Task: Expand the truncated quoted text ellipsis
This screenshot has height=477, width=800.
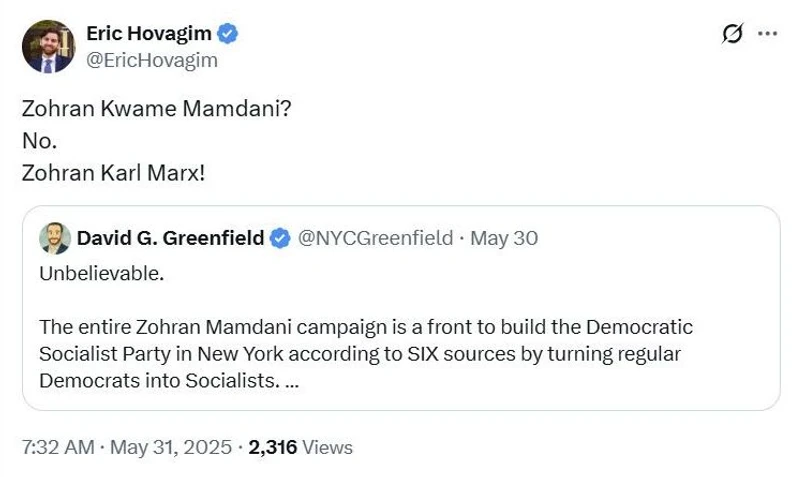Action: (291, 381)
